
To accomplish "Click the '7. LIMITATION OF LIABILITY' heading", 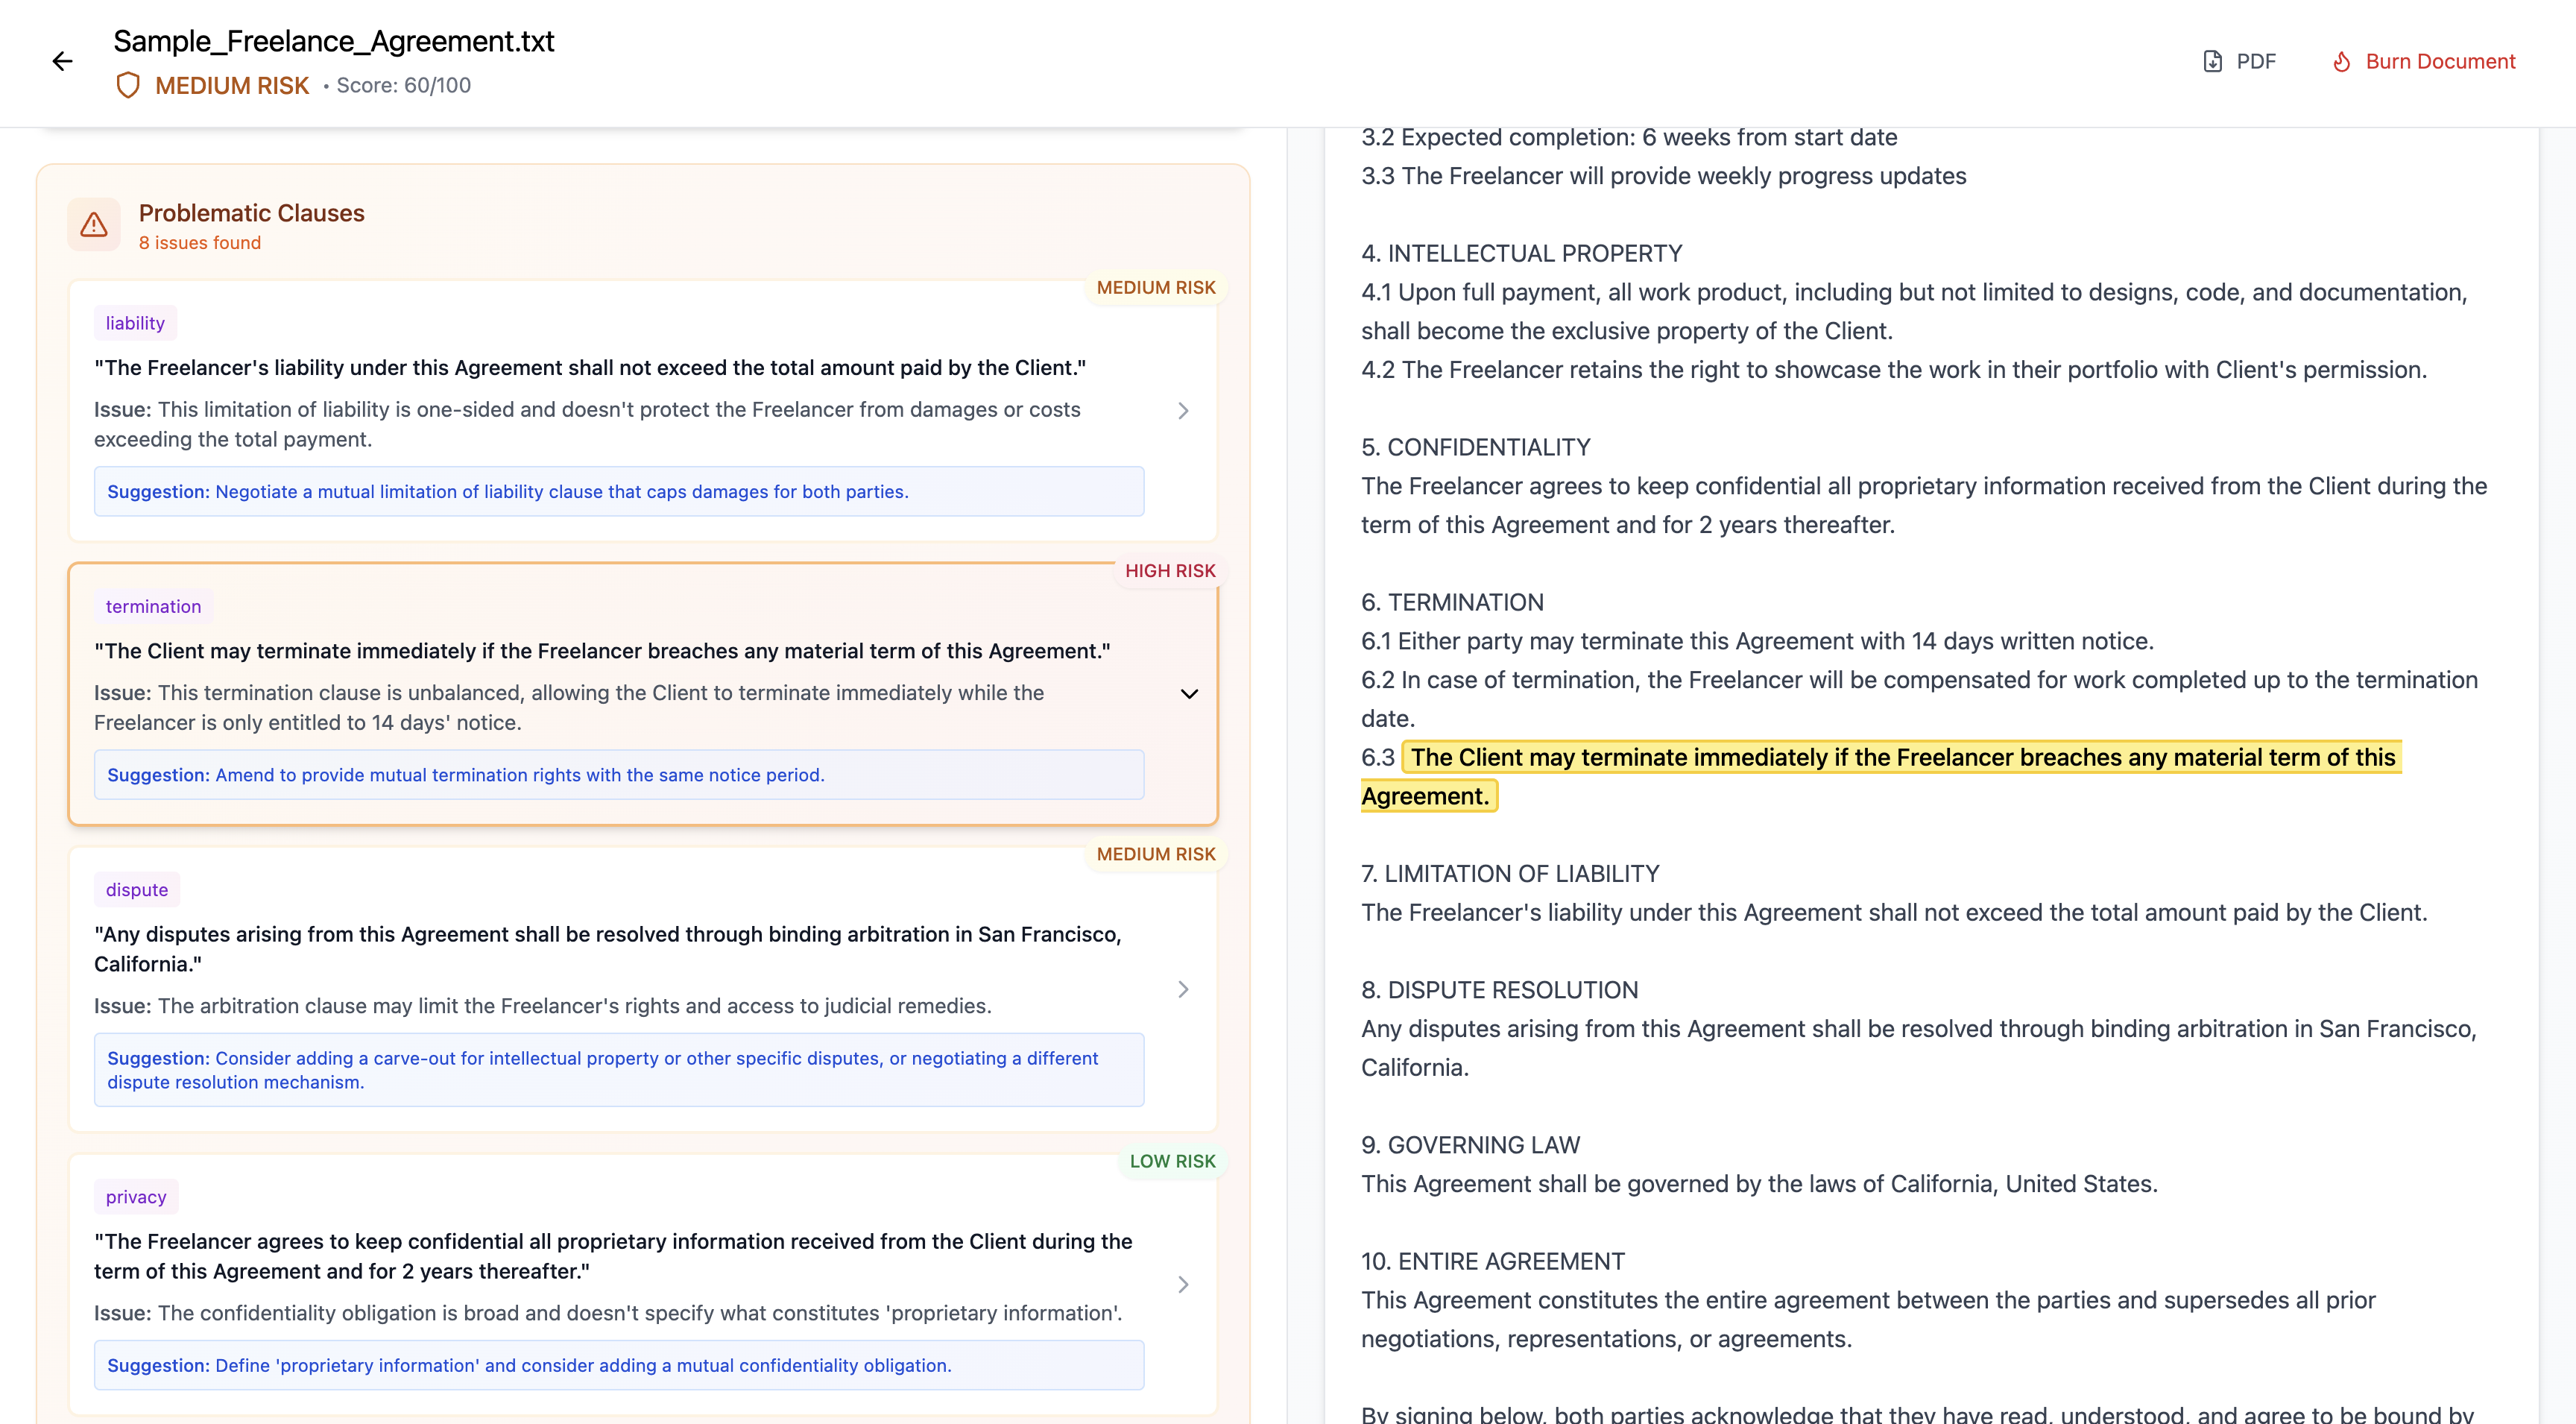I will (1510, 873).
